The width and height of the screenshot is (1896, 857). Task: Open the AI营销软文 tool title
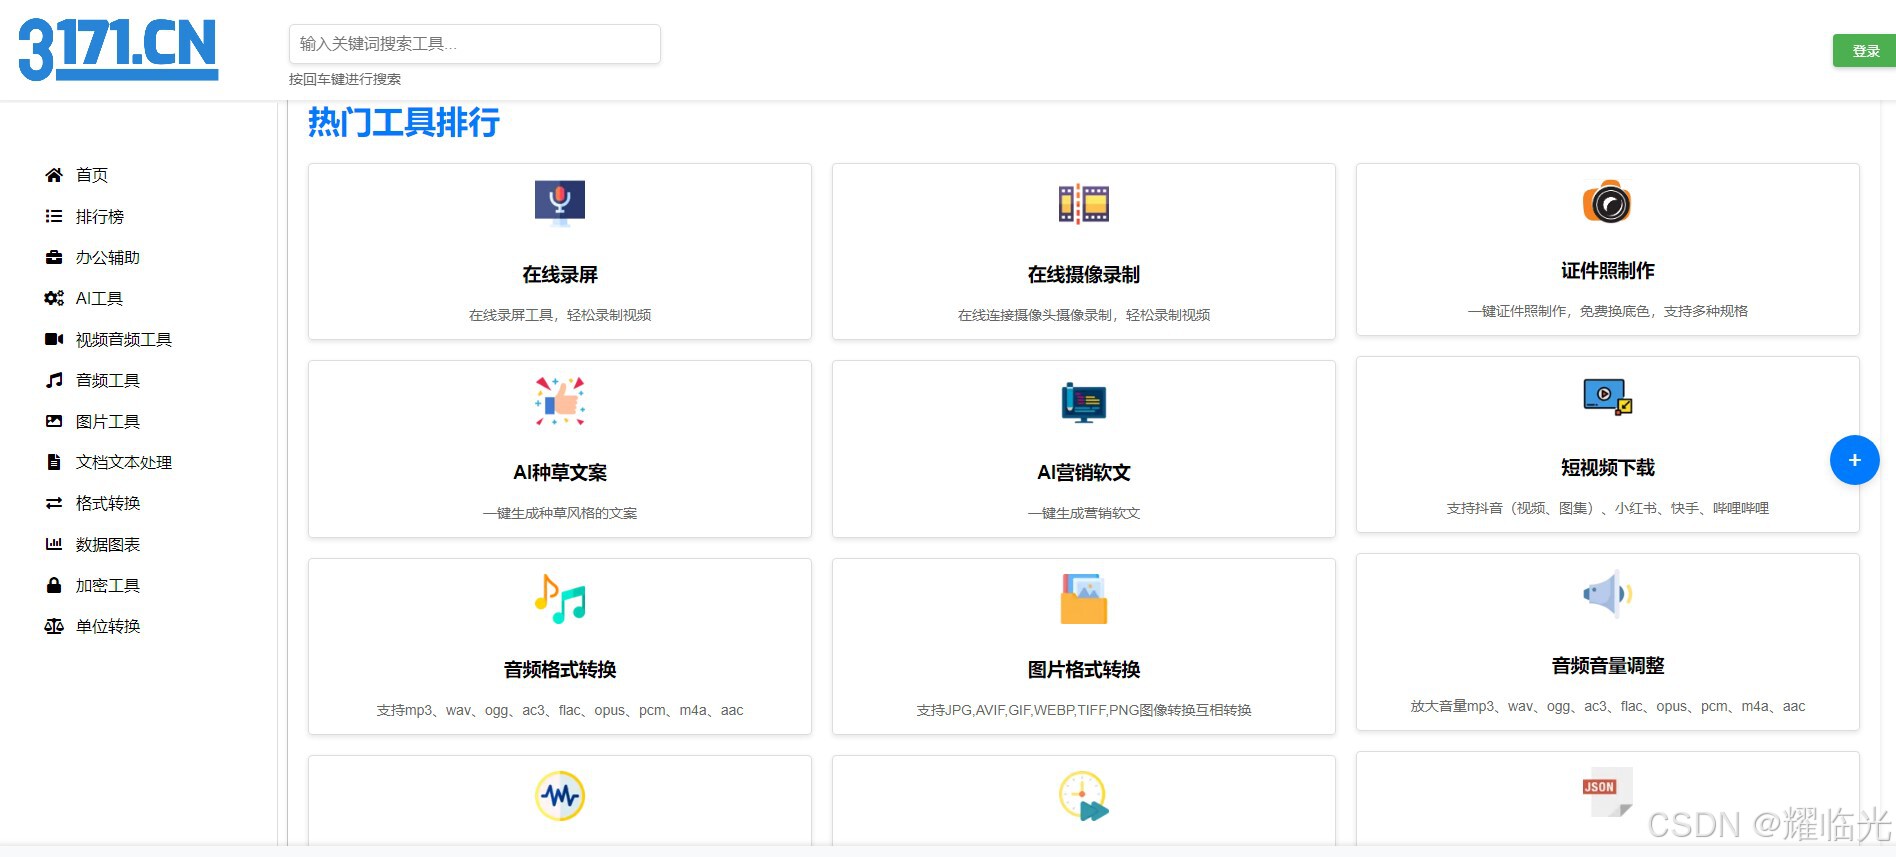click(x=1084, y=472)
